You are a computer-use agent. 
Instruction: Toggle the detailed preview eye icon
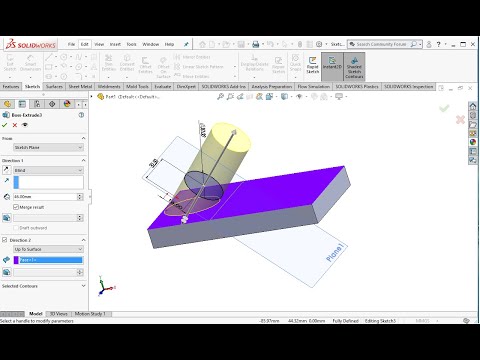25,125
